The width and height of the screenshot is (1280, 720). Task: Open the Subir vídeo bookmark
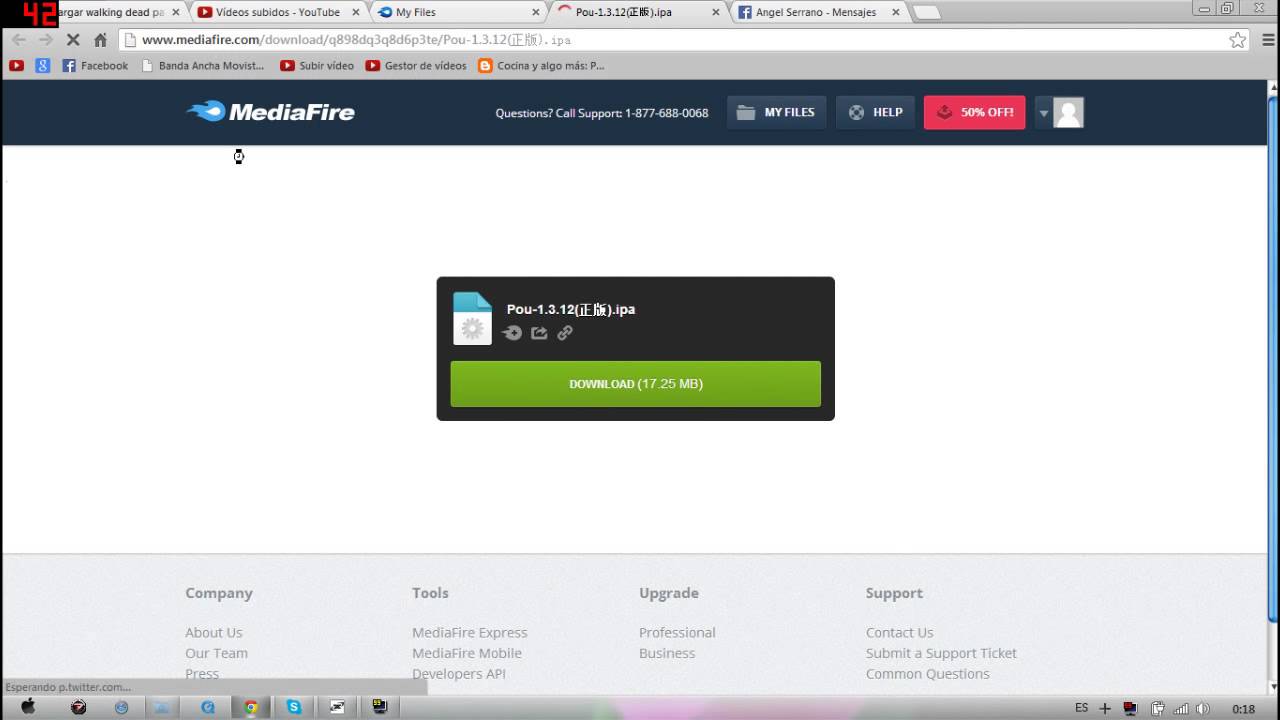(x=317, y=66)
